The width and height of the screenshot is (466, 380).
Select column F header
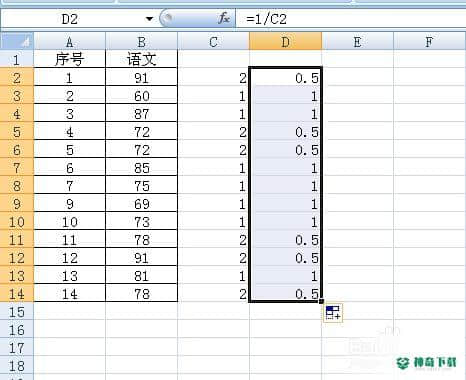tap(430, 42)
